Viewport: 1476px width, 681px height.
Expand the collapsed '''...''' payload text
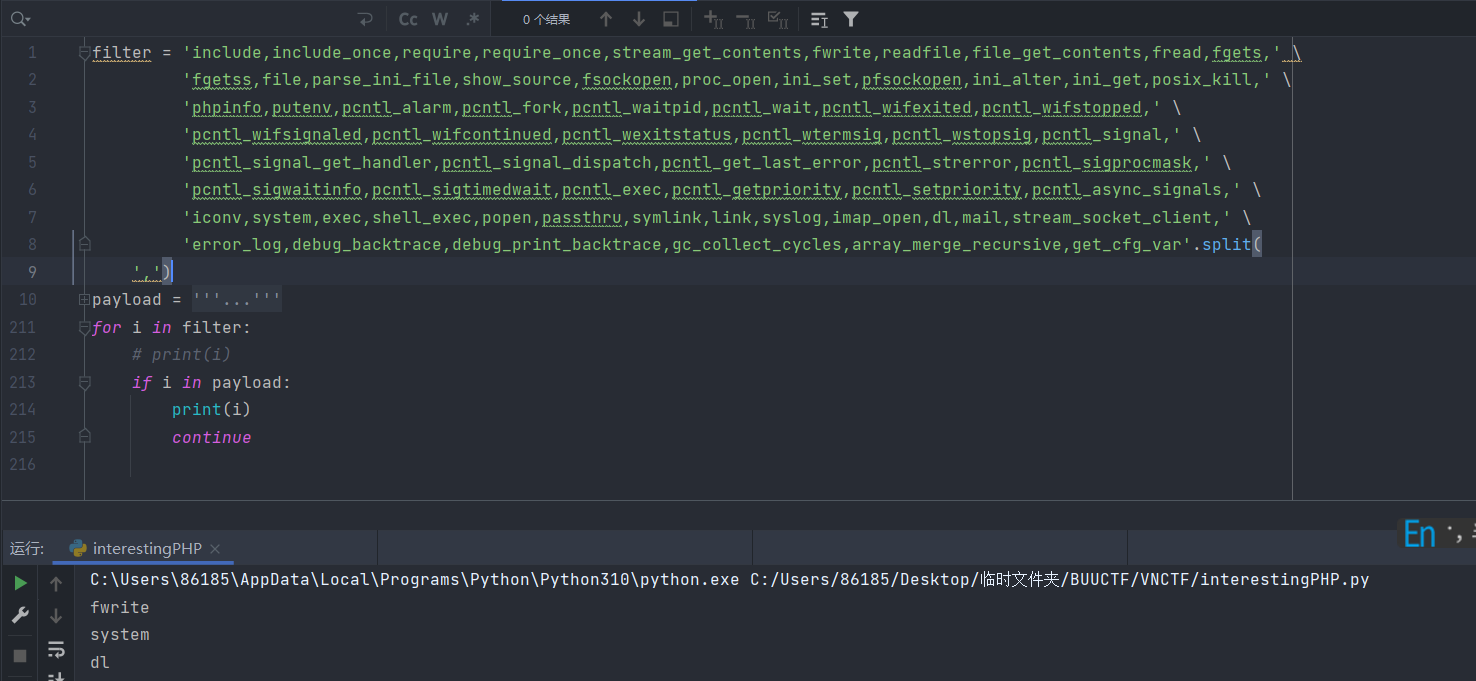[x=237, y=299]
